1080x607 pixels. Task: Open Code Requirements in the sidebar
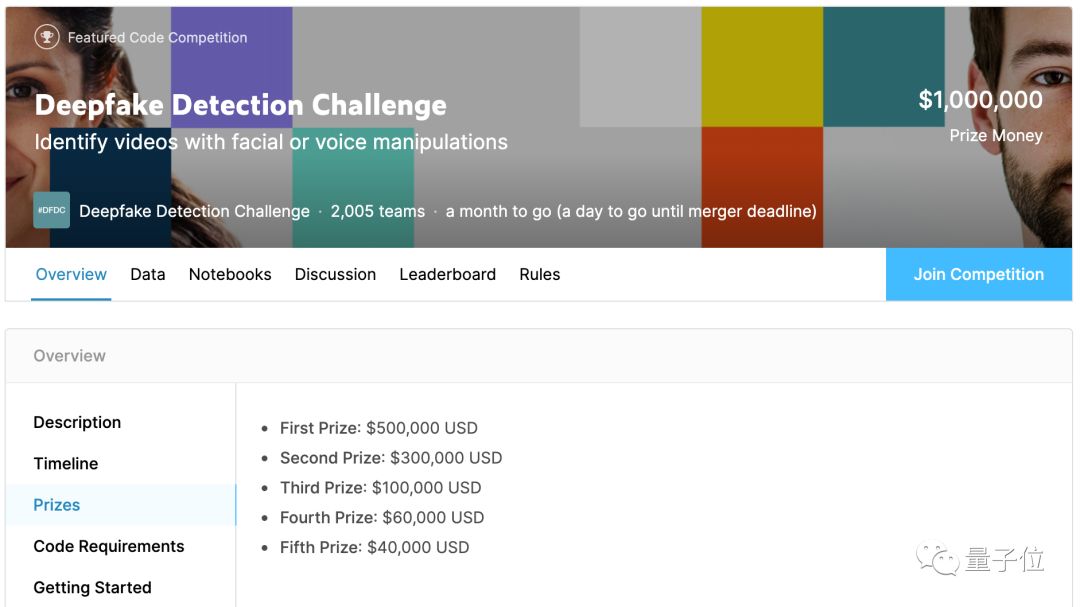coord(109,546)
